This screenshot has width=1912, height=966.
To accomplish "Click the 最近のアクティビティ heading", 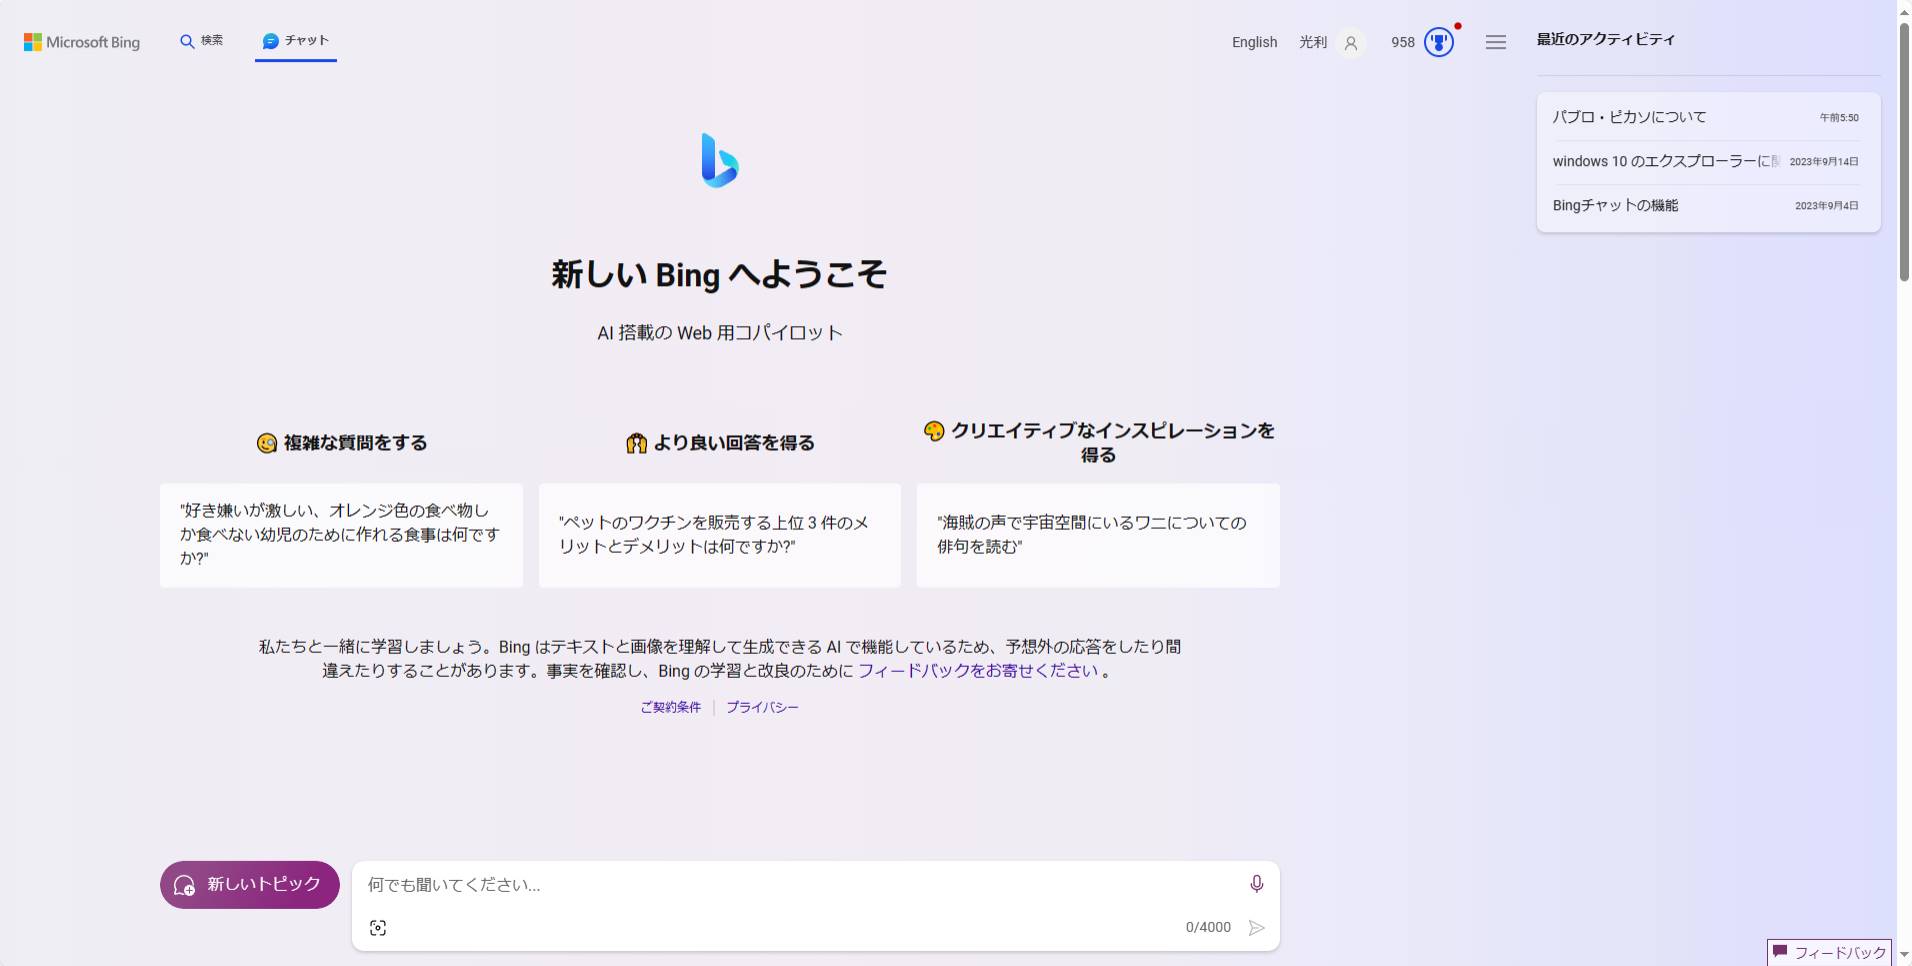I will coord(1605,39).
